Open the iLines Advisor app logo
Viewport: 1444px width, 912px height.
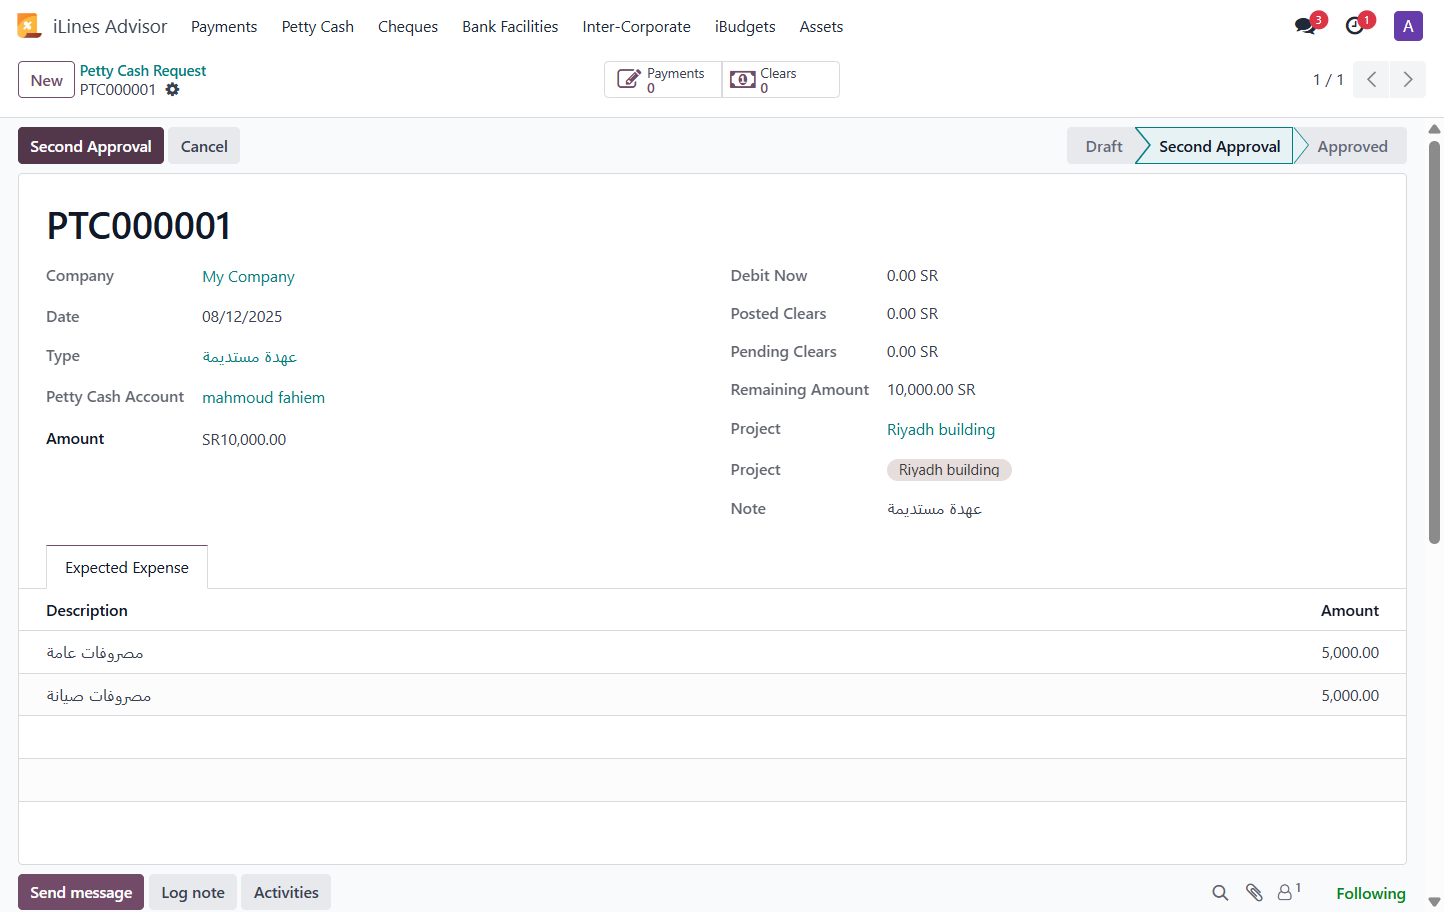coord(29,26)
